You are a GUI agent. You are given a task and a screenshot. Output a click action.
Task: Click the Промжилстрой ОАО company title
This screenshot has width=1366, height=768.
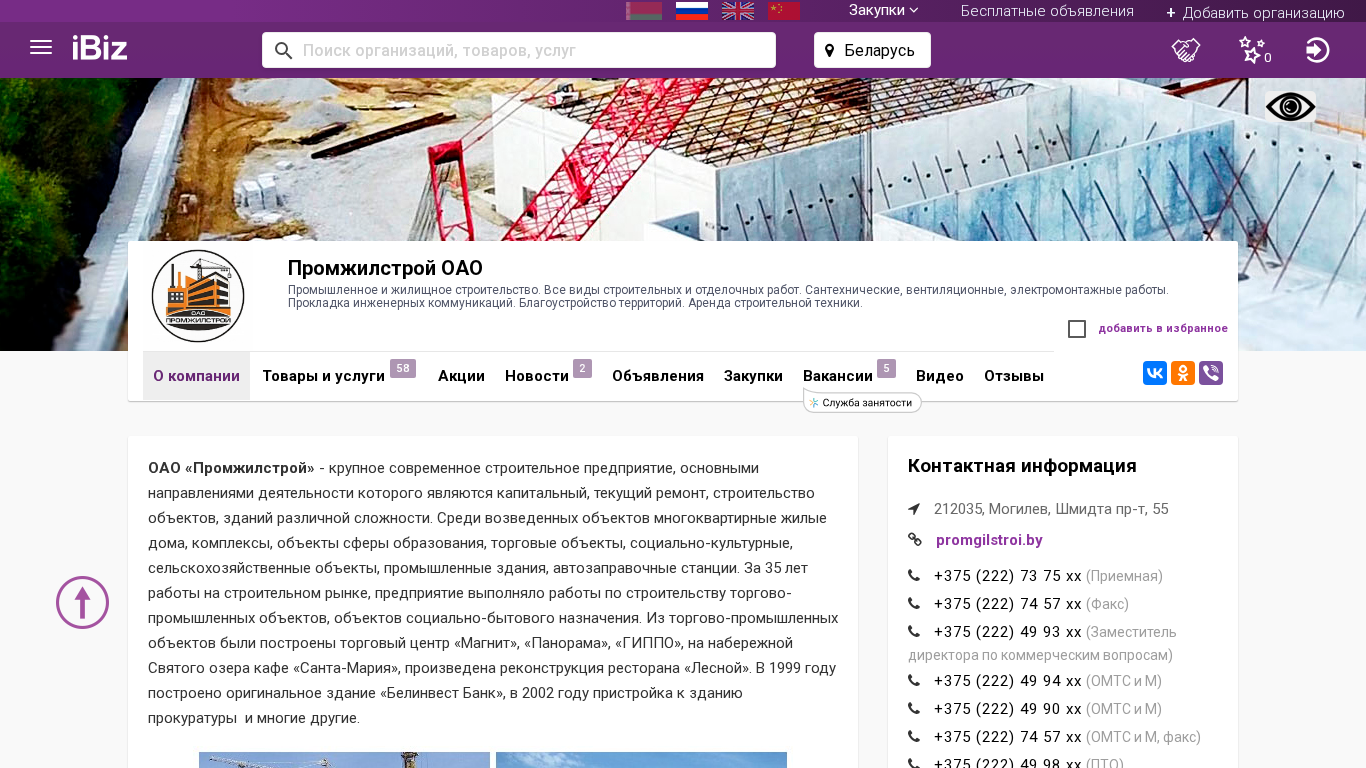tap(385, 268)
